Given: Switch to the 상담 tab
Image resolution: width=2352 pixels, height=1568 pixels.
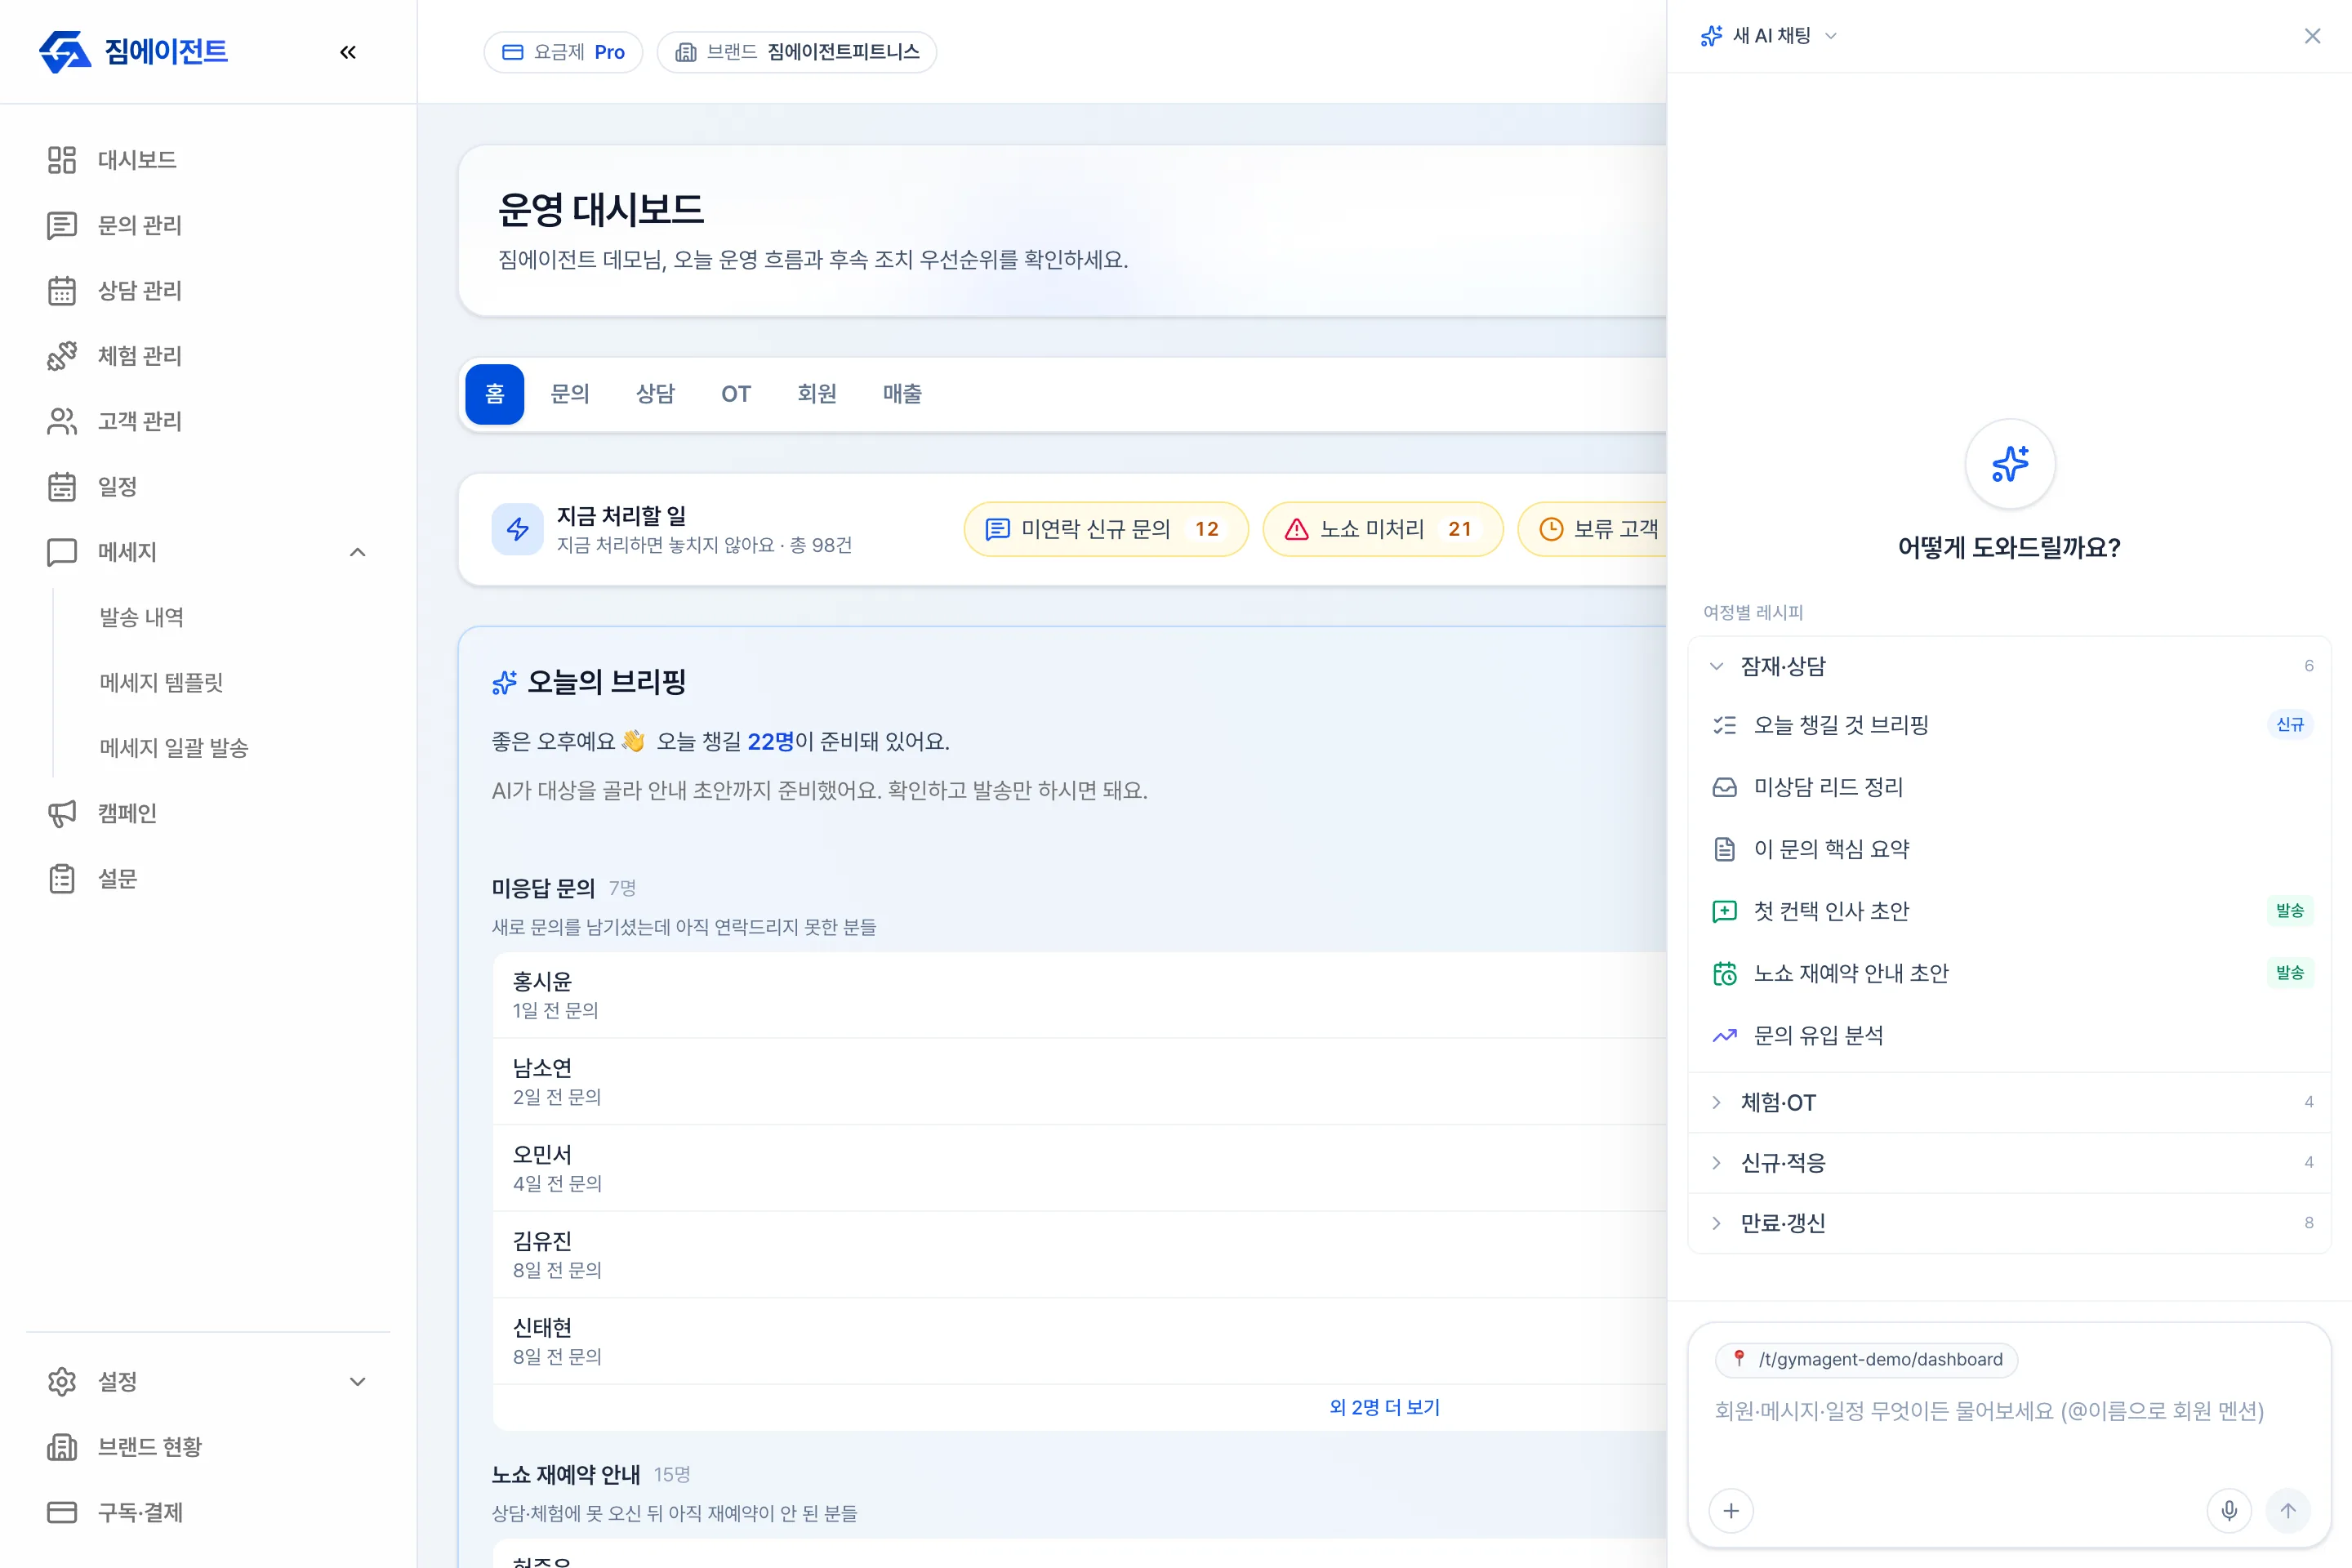Looking at the screenshot, I should click(x=656, y=394).
